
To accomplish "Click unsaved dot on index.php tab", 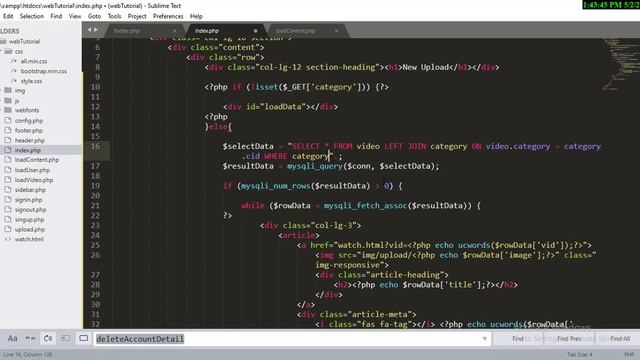I will tap(256, 31).
